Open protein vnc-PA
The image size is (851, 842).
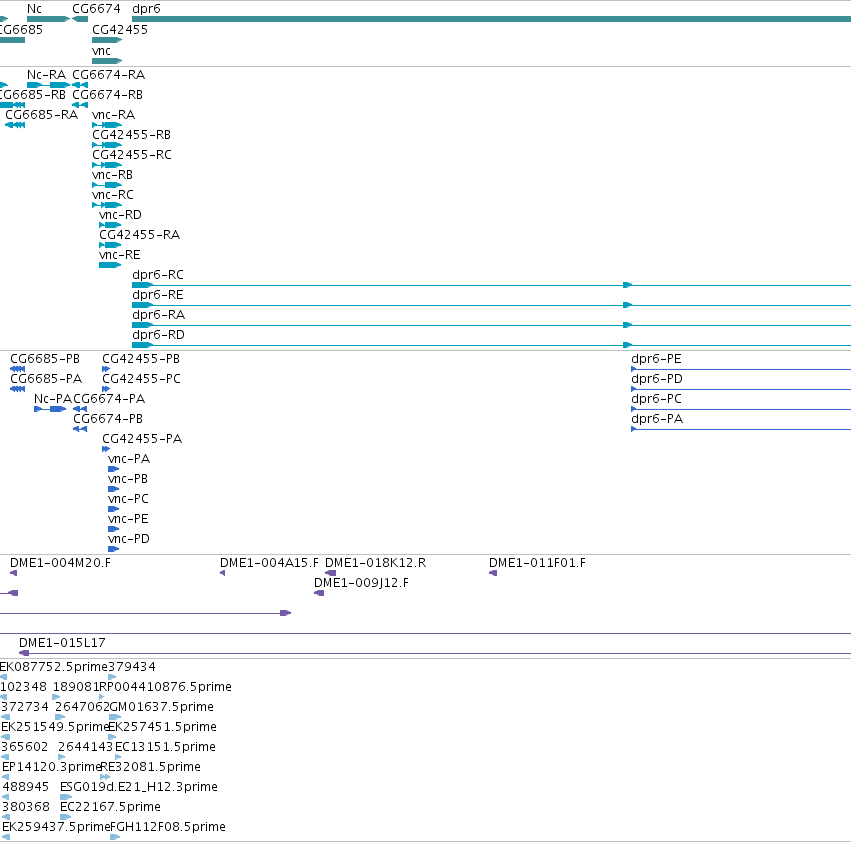[129, 459]
